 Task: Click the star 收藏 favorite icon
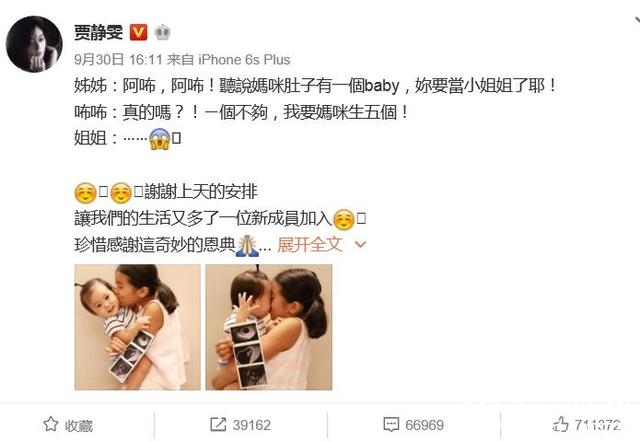[x=51, y=424]
